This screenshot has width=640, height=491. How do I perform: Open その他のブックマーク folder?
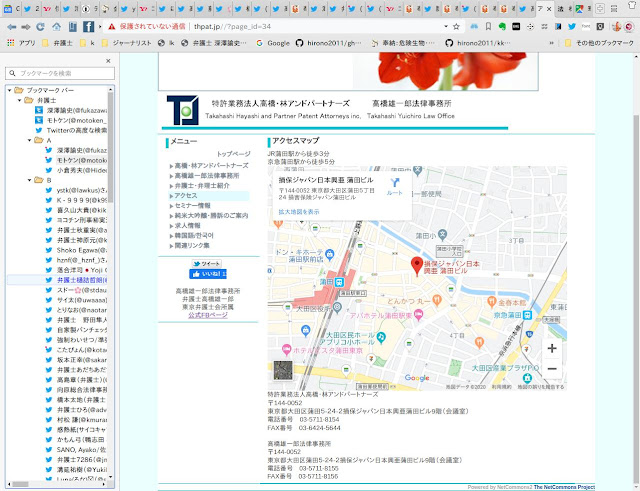(x=599, y=43)
